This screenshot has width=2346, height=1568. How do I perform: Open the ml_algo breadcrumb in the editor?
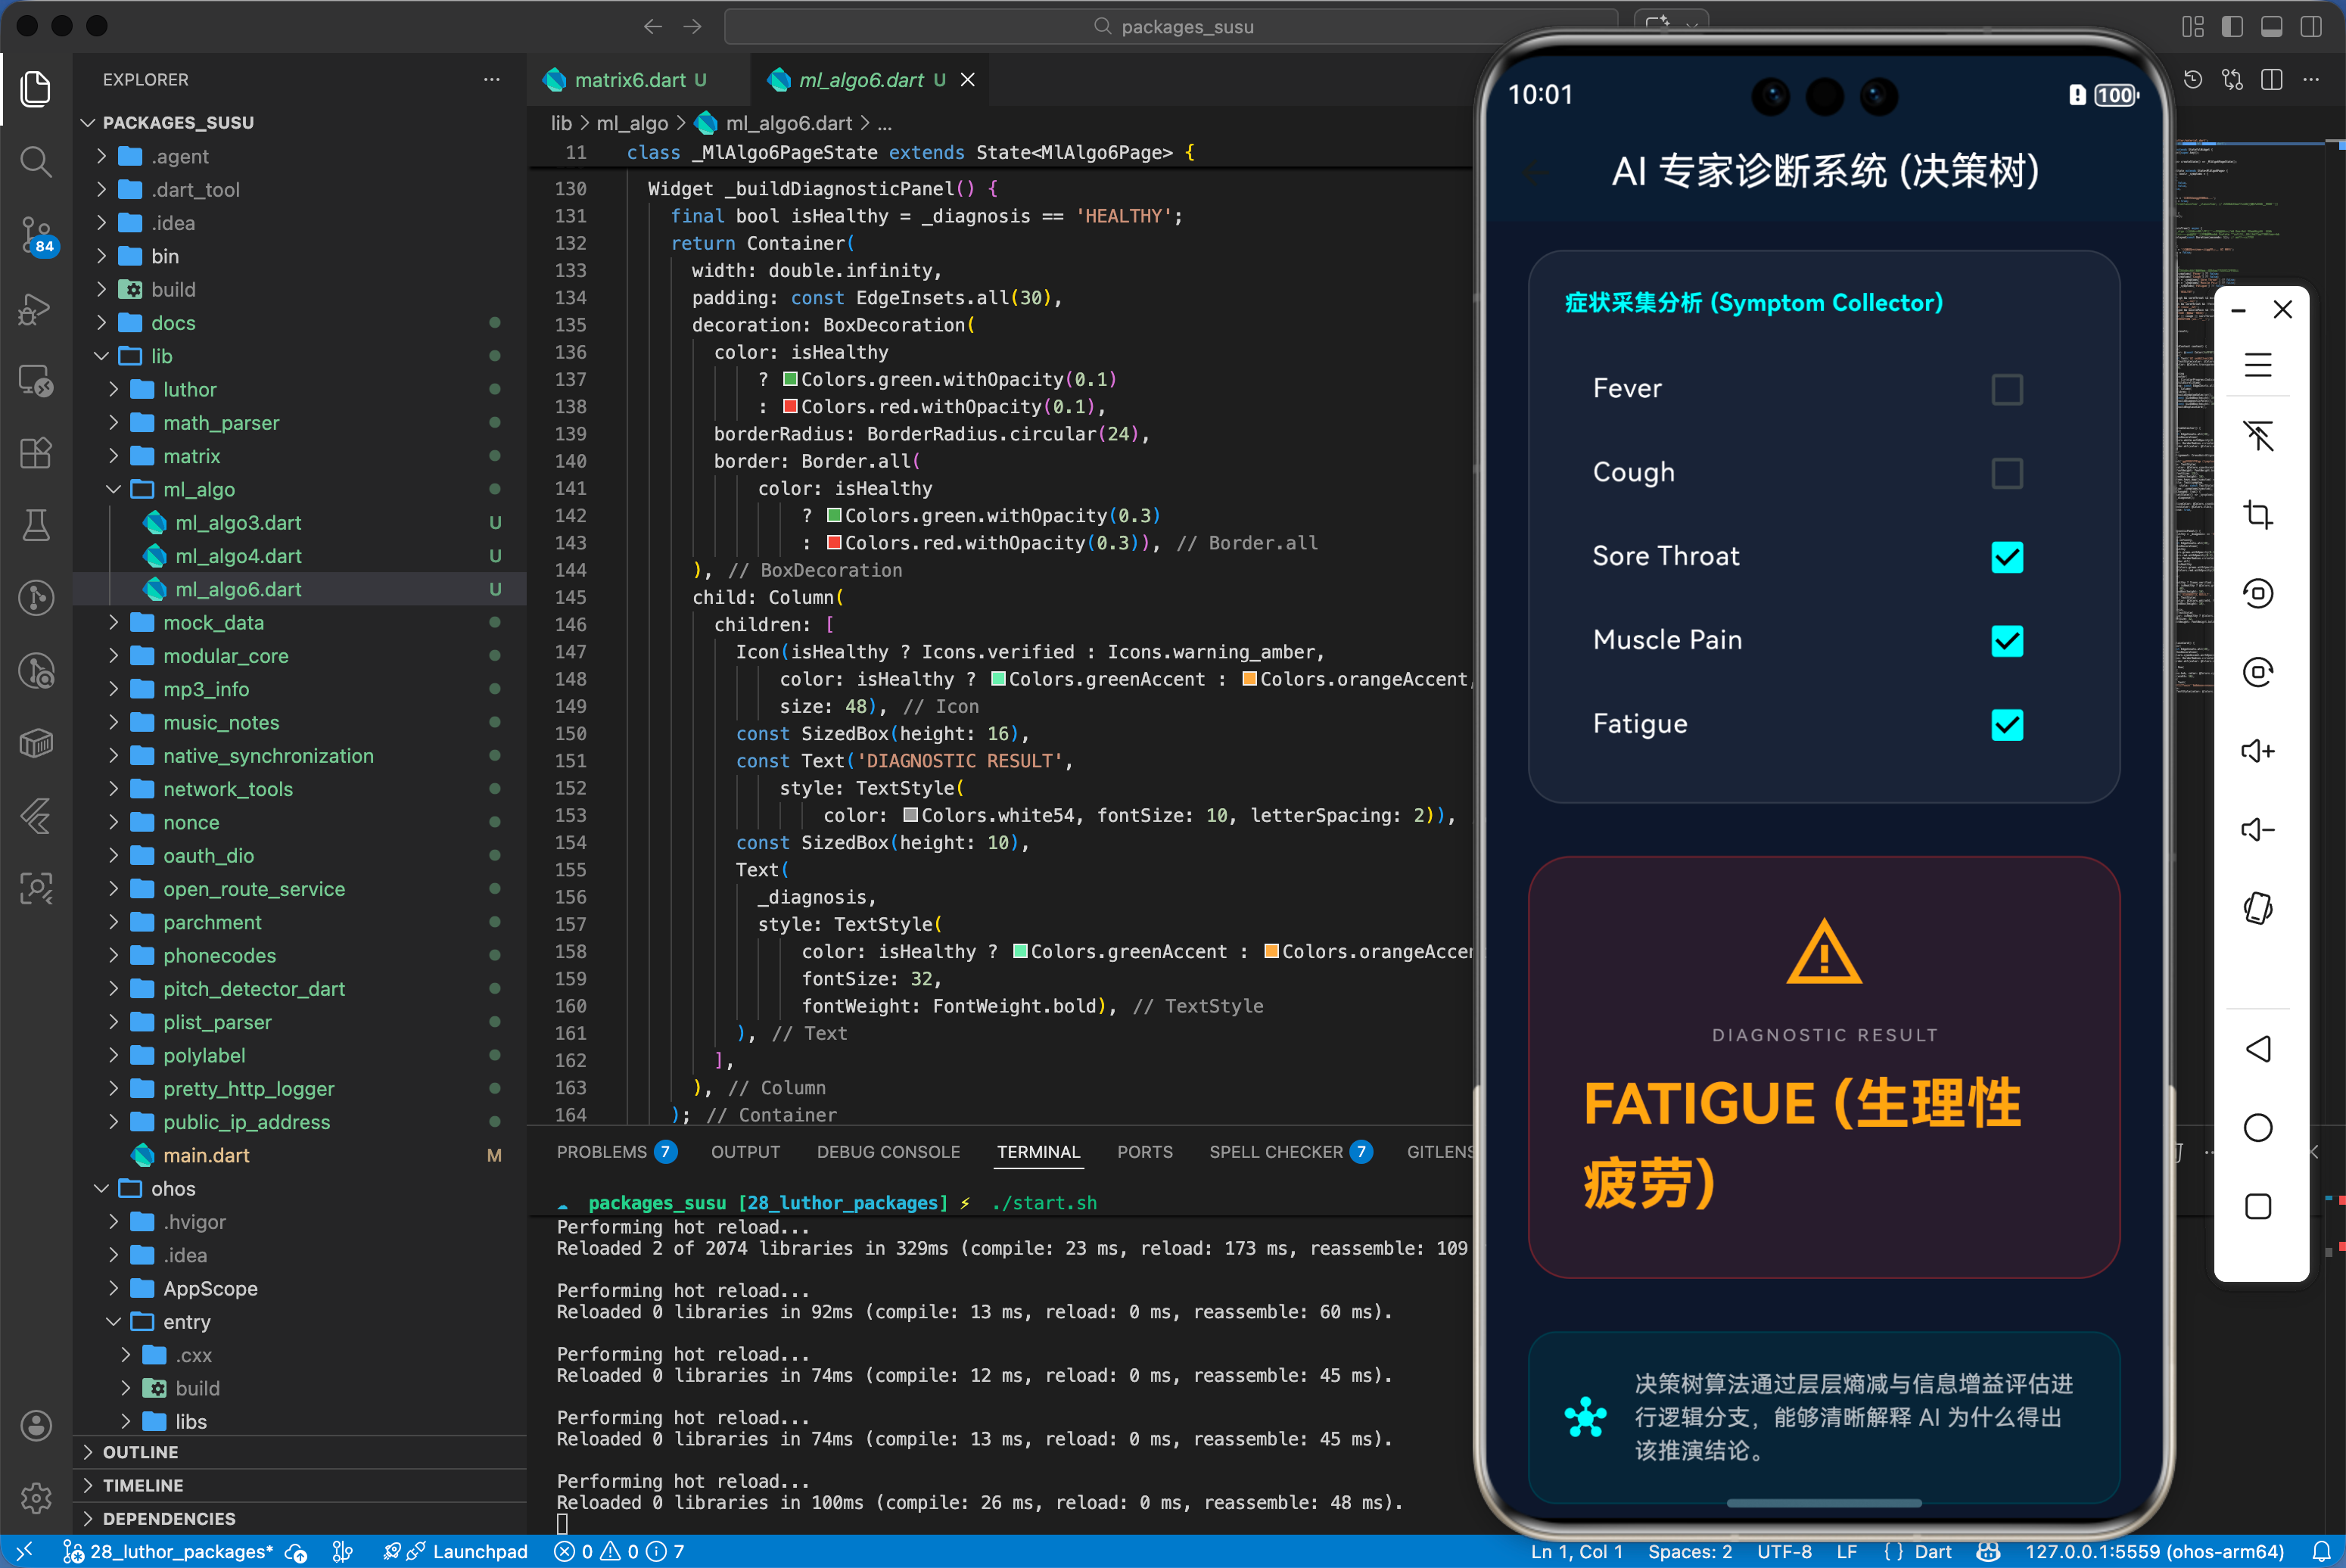[632, 122]
